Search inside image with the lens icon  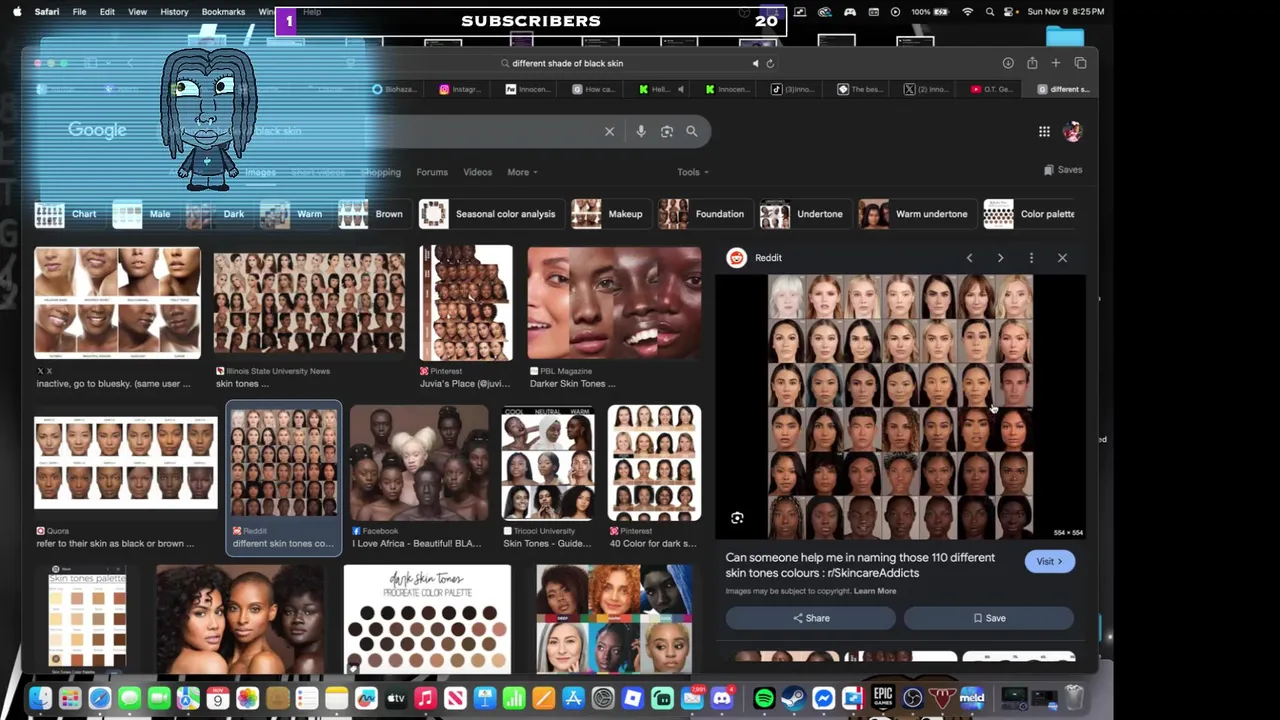tap(737, 518)
